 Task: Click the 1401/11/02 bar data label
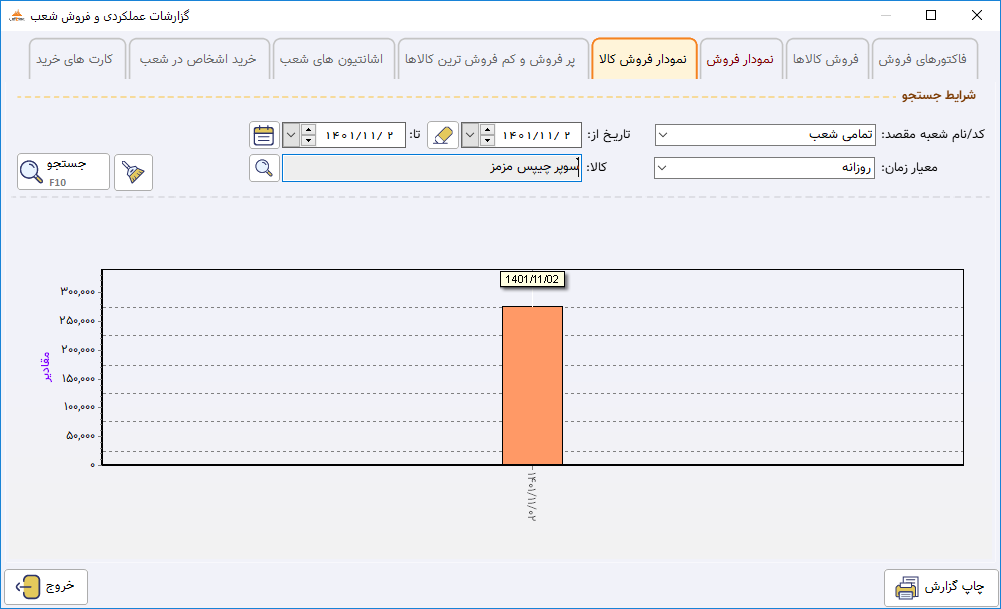click(532, 280)
